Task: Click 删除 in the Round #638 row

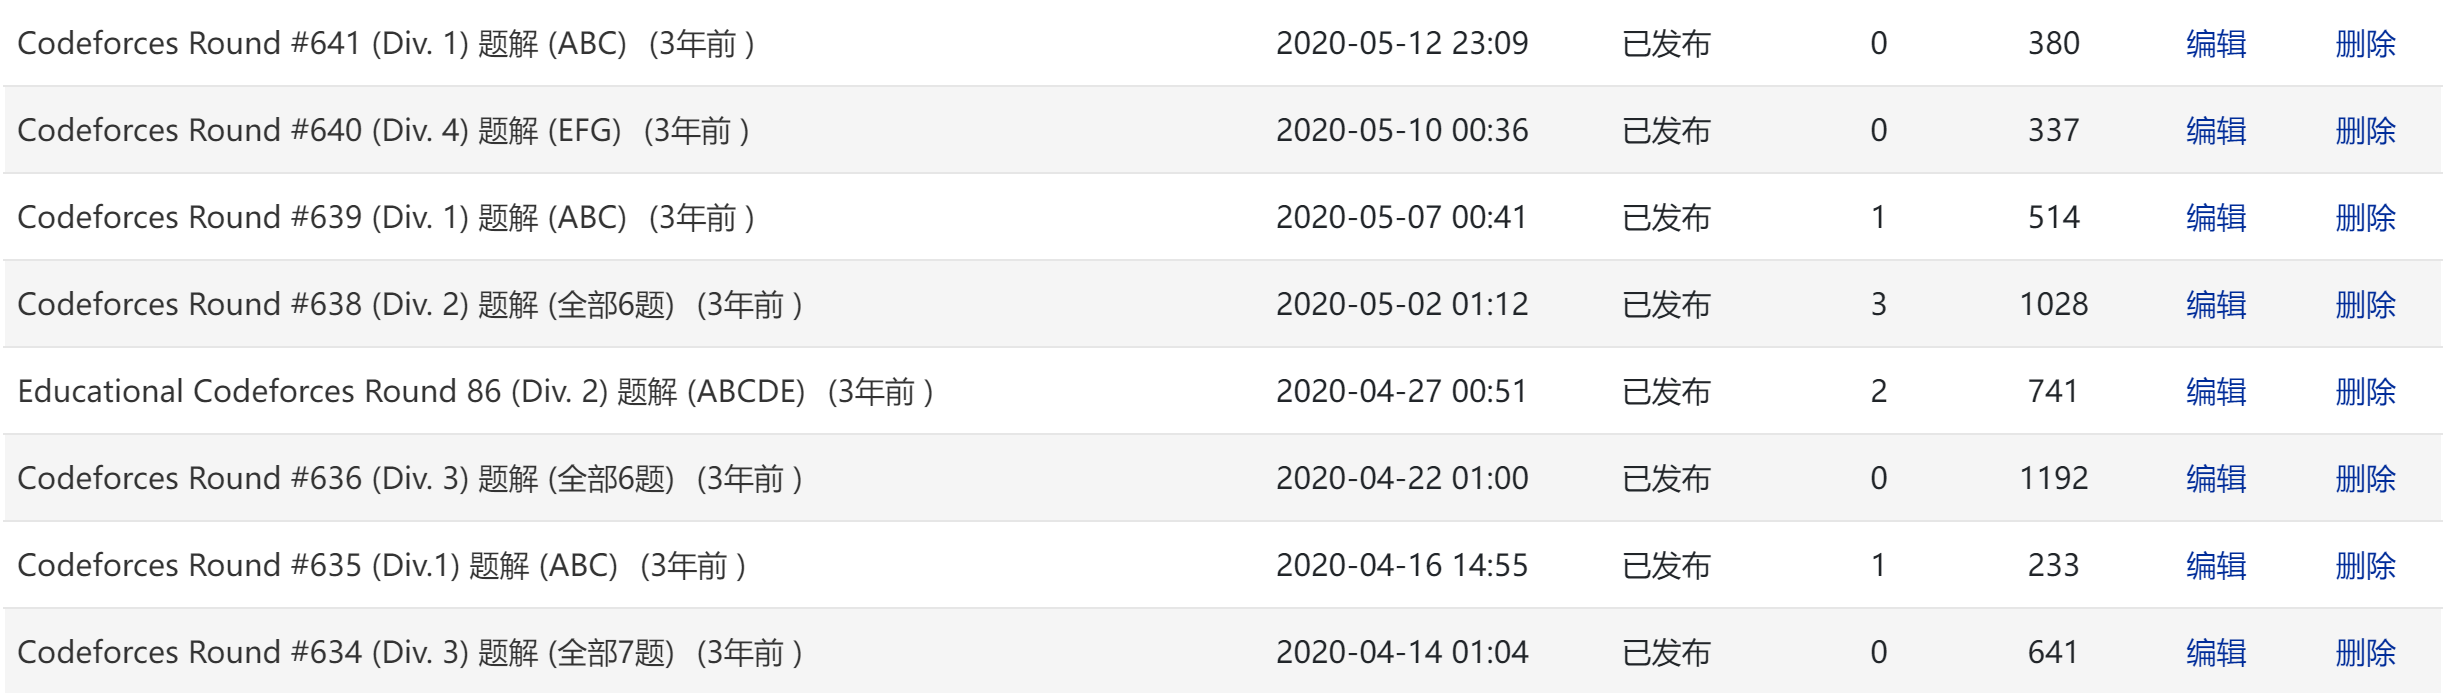Action: point(2365,305)
